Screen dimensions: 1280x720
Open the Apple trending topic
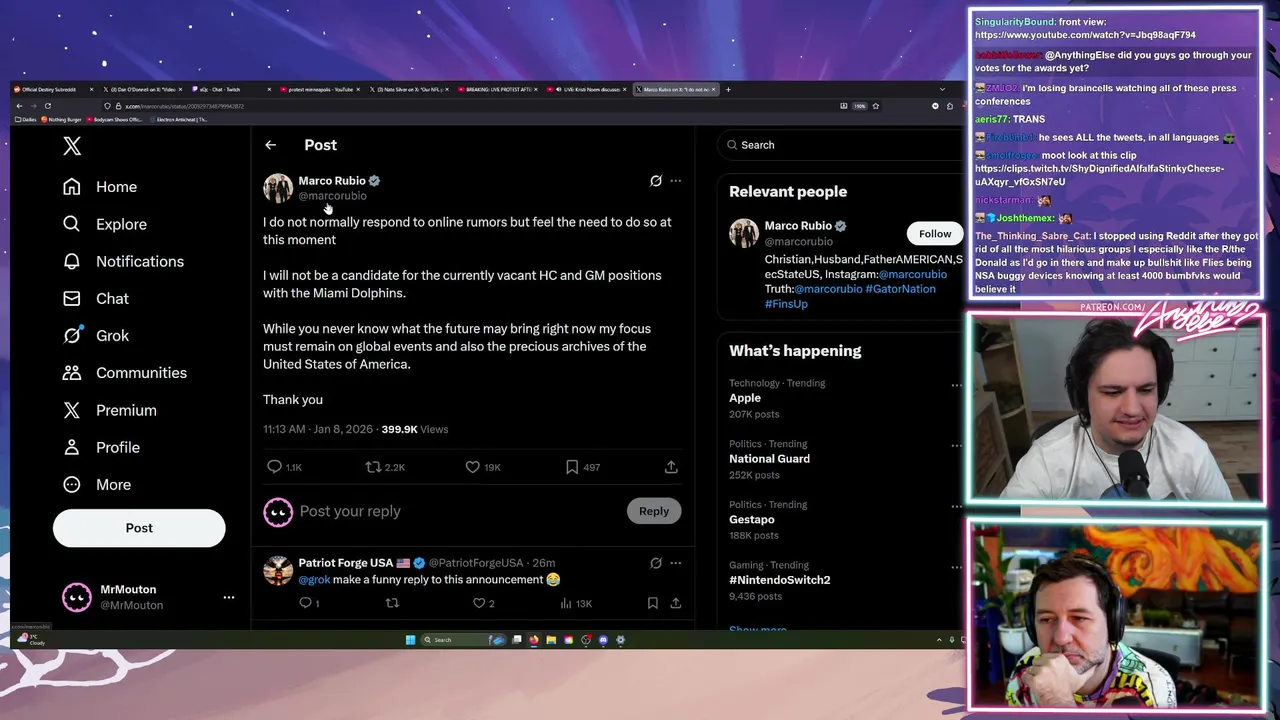point(745,398)
